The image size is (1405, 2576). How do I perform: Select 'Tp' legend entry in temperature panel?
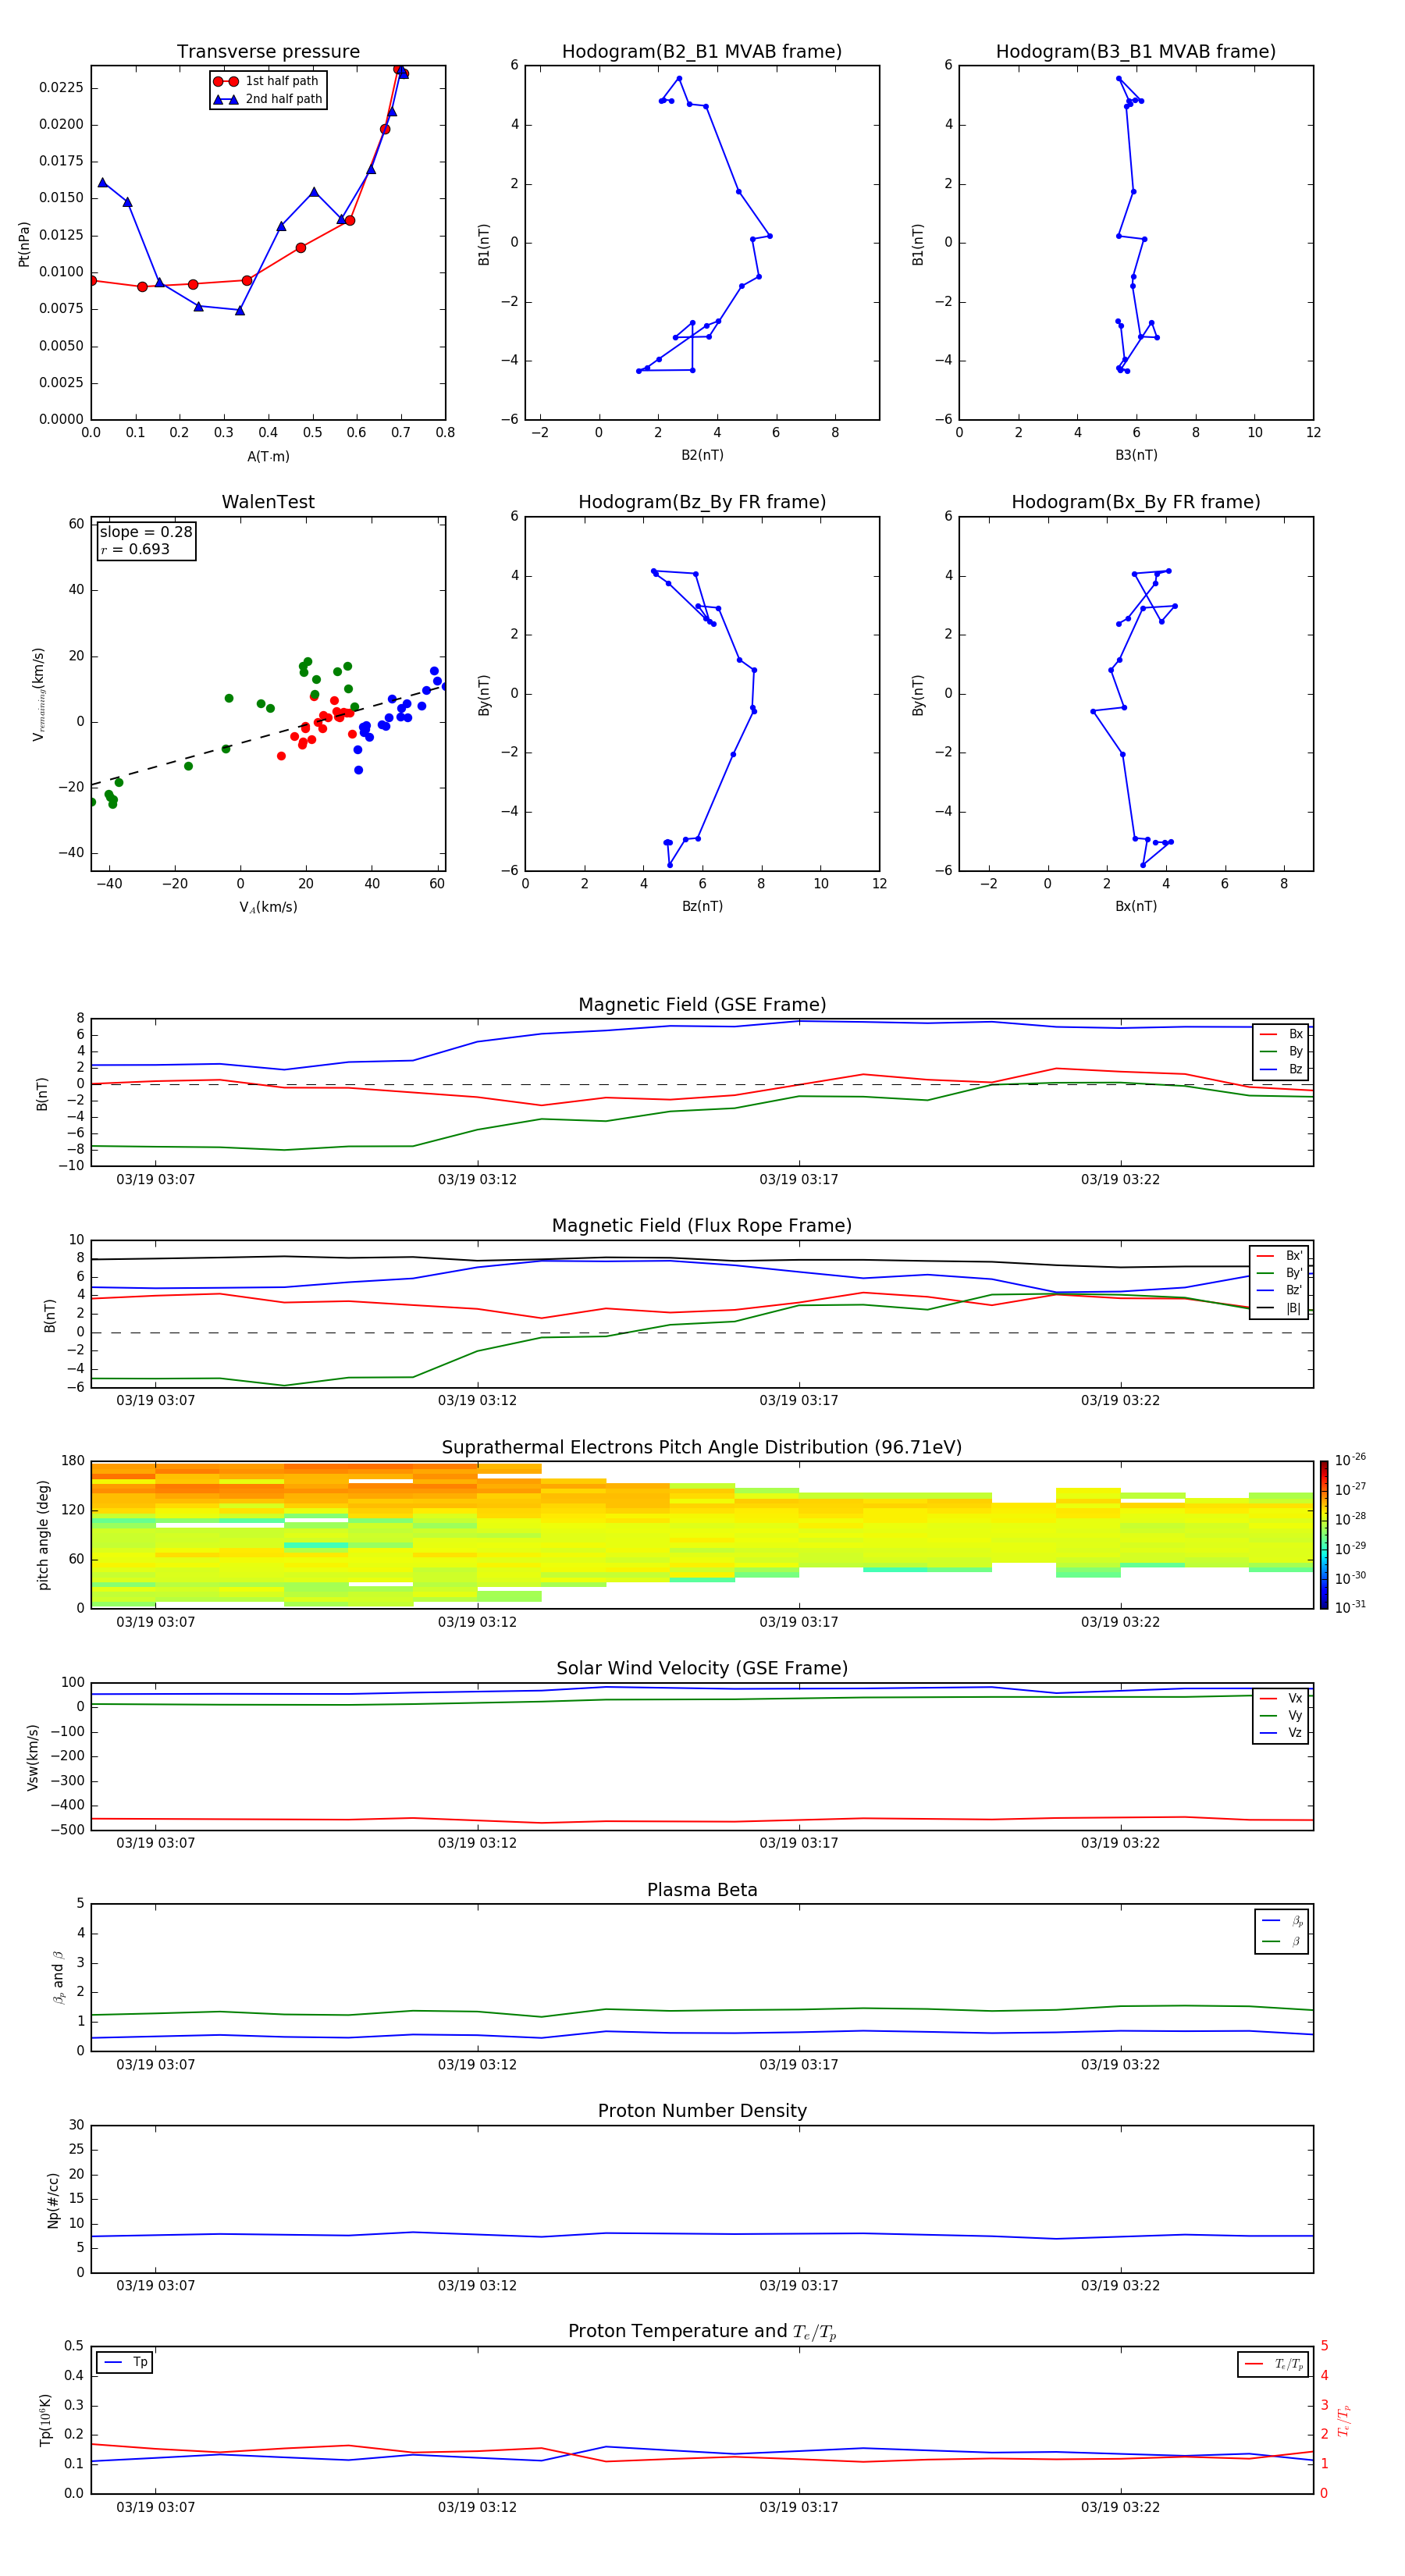pos(125,2362)
